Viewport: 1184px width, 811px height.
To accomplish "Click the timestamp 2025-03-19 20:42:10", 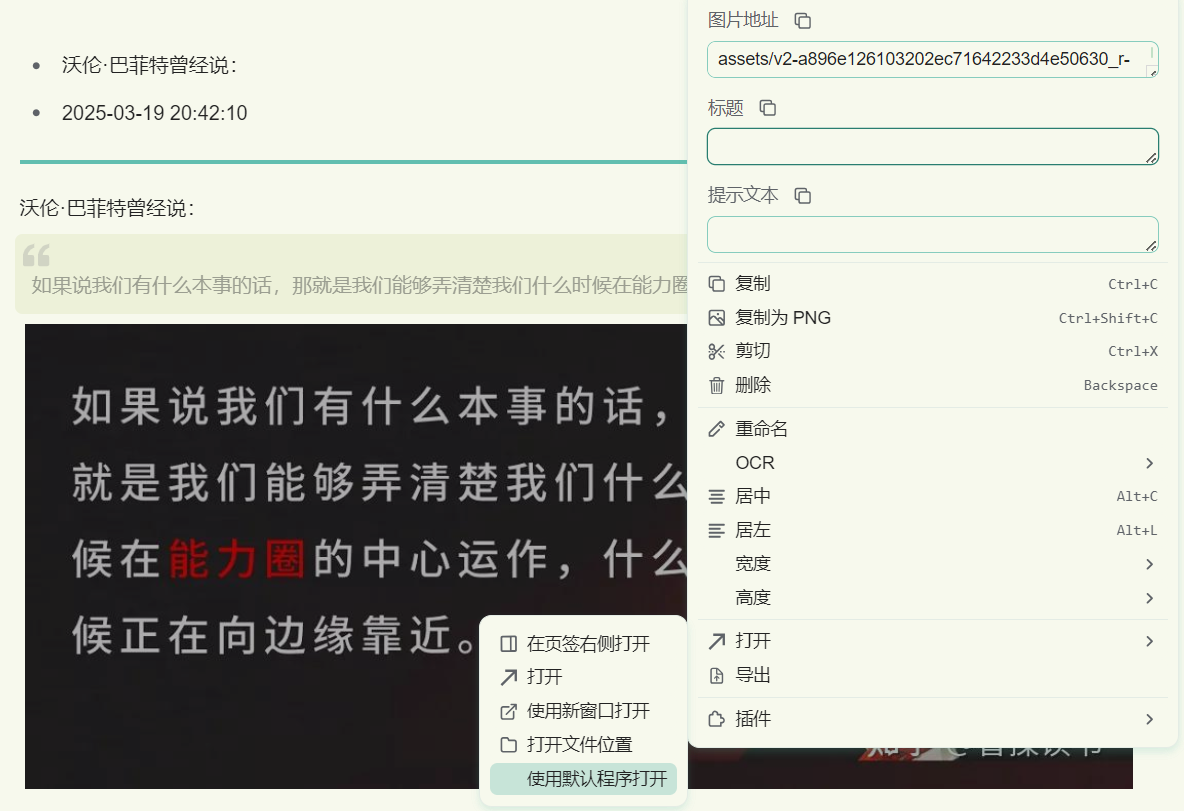I will 155,113.
